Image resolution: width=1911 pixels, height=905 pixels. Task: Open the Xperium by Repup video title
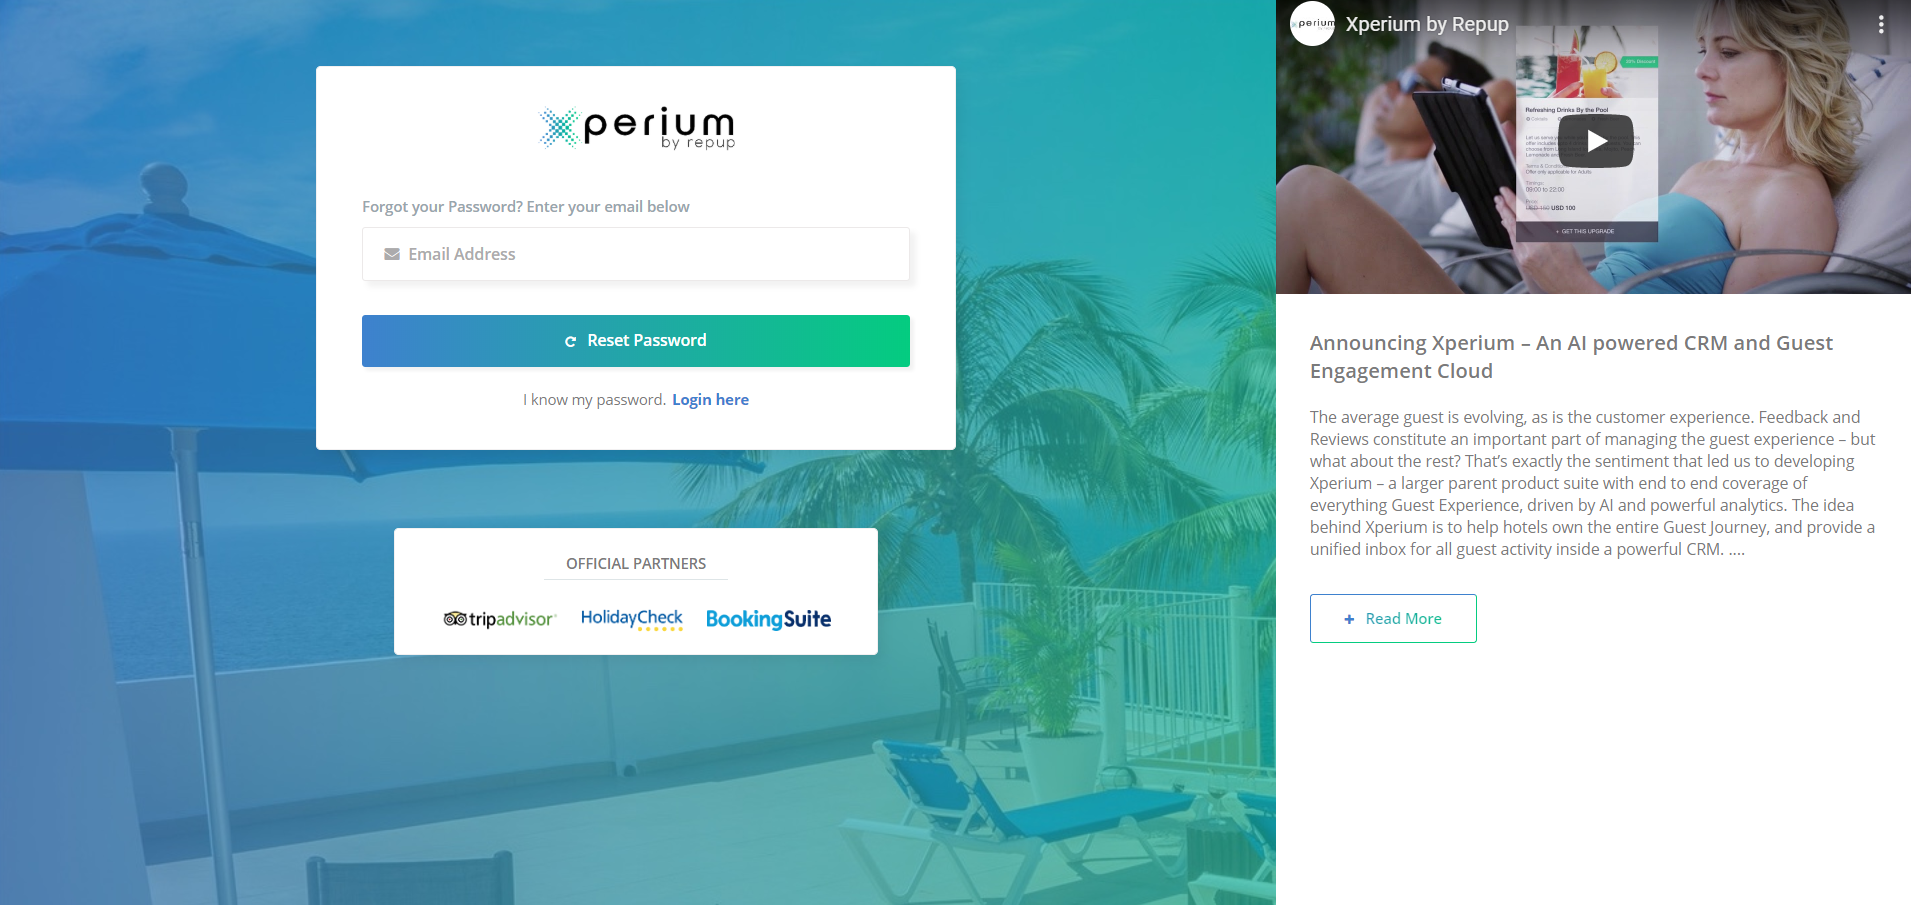point(1427,24)
